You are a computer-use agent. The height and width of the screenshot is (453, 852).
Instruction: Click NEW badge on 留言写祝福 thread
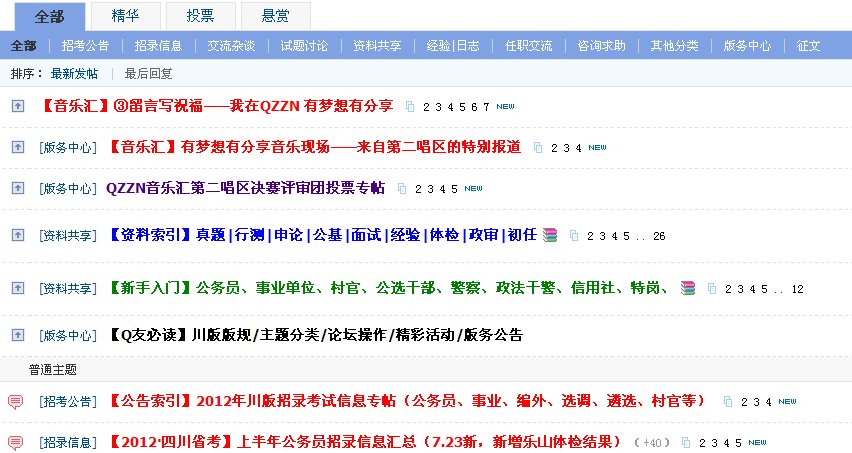pos(505,106)
